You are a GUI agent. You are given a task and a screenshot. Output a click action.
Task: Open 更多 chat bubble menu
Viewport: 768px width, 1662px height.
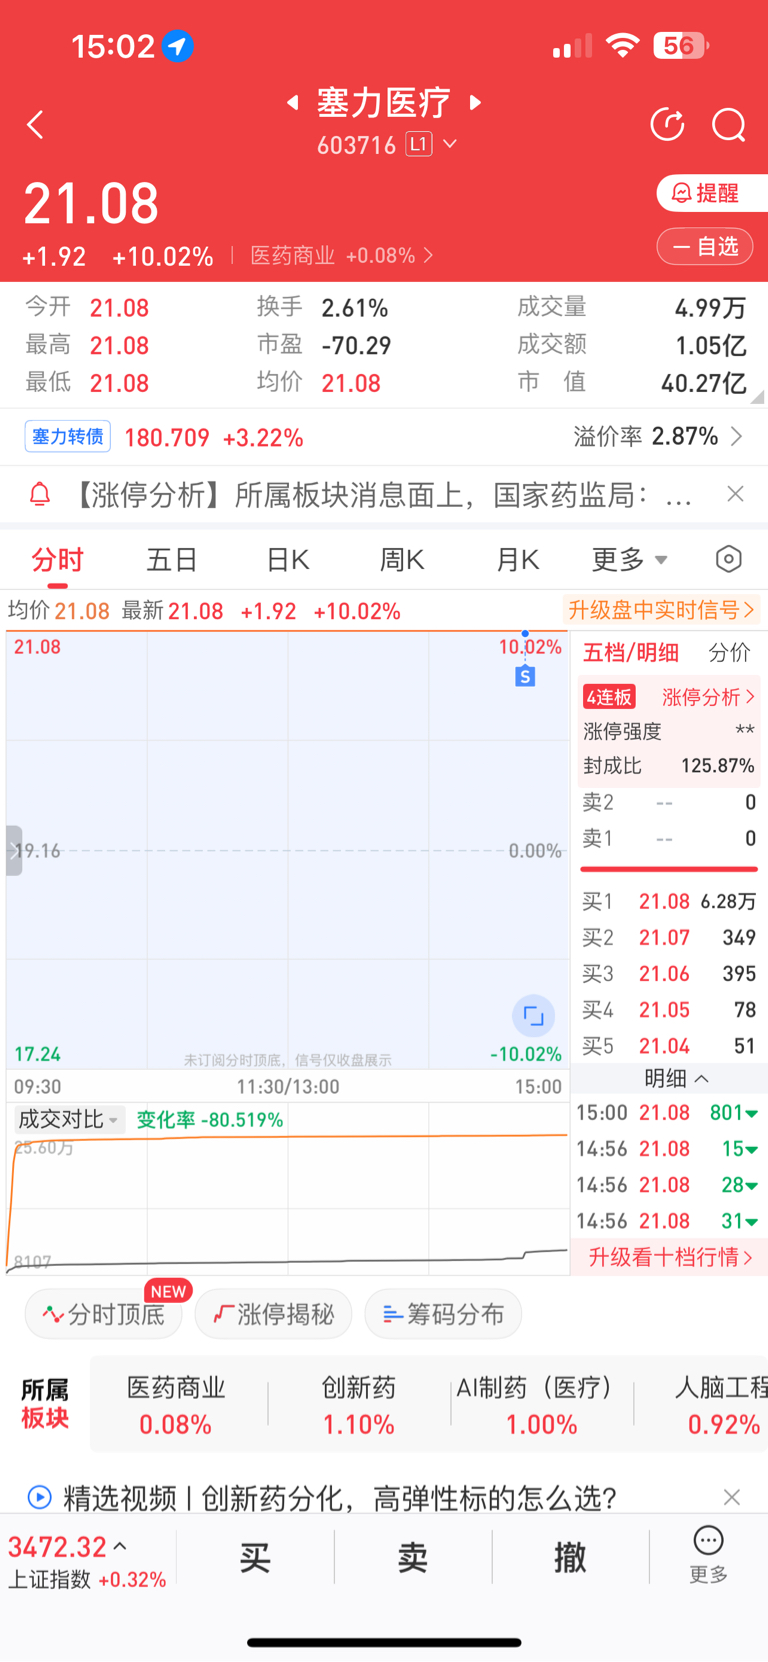point(708,1555)
